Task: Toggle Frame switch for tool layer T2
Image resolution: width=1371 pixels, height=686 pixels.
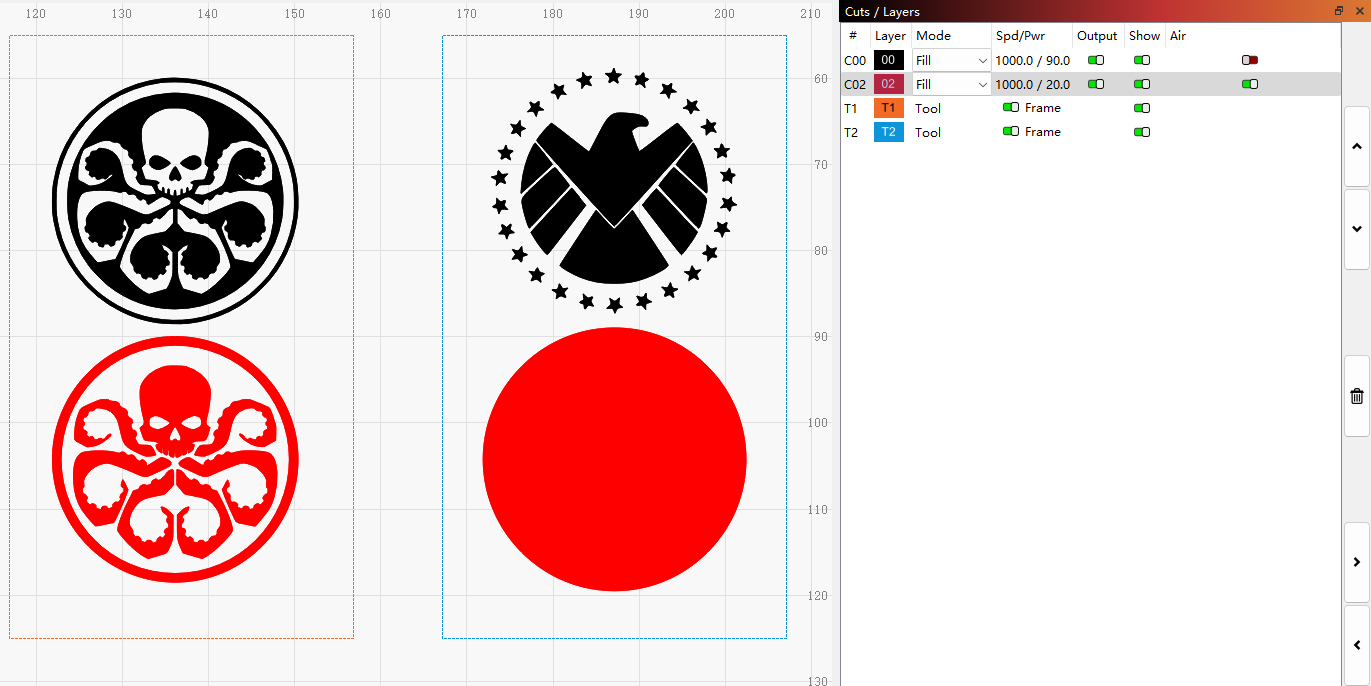Action: 1011,131
